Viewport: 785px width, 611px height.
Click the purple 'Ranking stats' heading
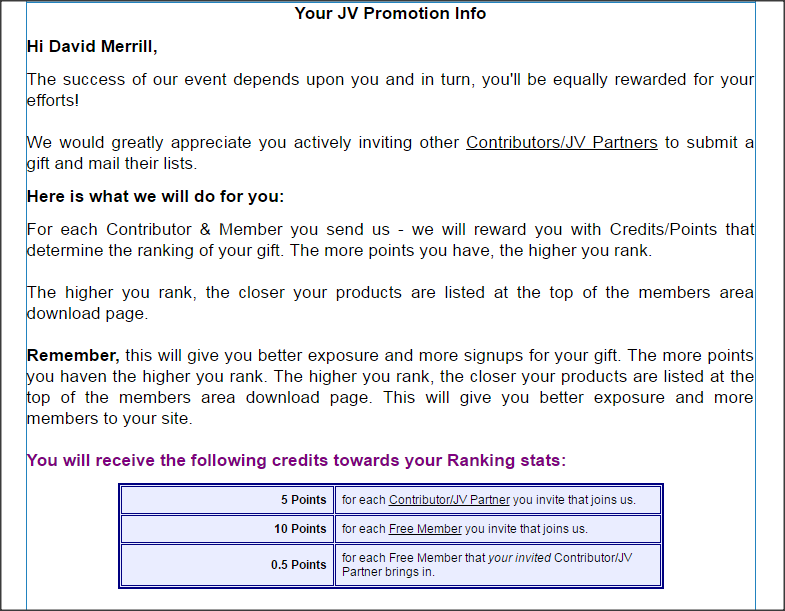pyautogui.click(x=296, y=460)
